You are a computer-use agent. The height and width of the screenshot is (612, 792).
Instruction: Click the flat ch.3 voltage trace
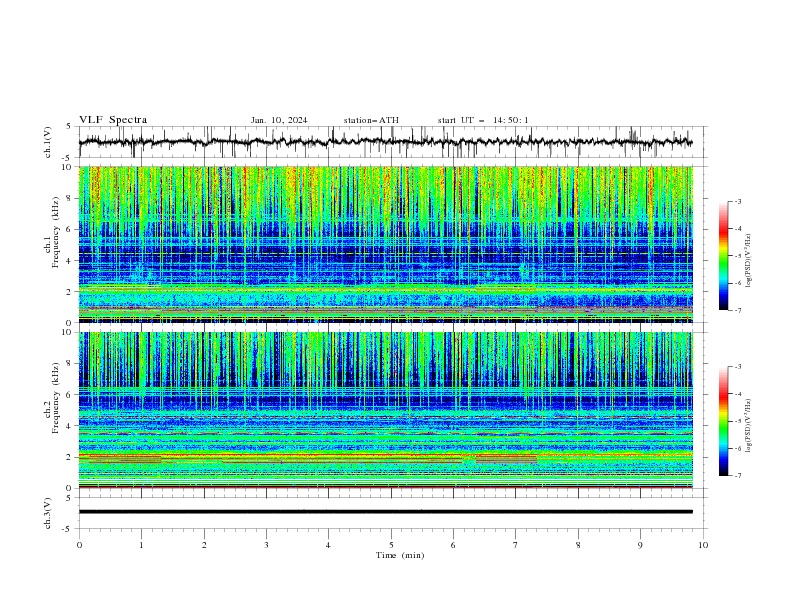(x=385, y=512)
